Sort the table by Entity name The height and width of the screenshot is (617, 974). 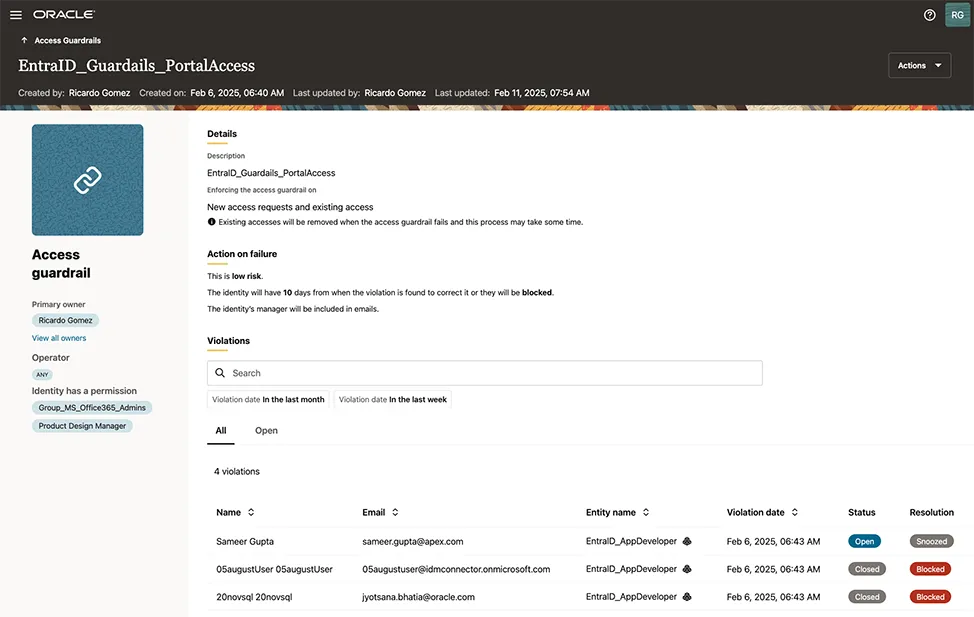[646, 512]
